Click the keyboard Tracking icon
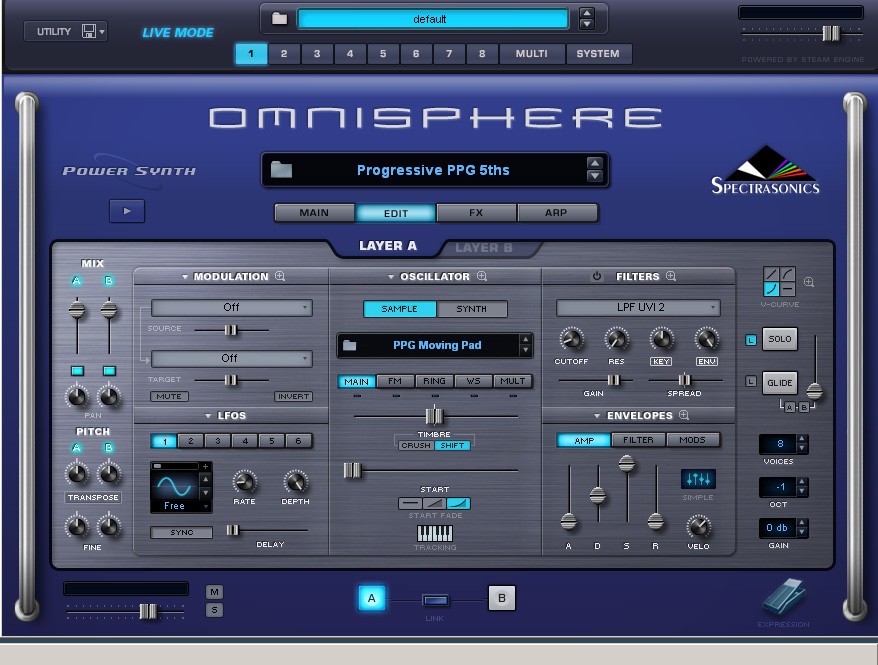Screen dimensions: 878x665 435,533
